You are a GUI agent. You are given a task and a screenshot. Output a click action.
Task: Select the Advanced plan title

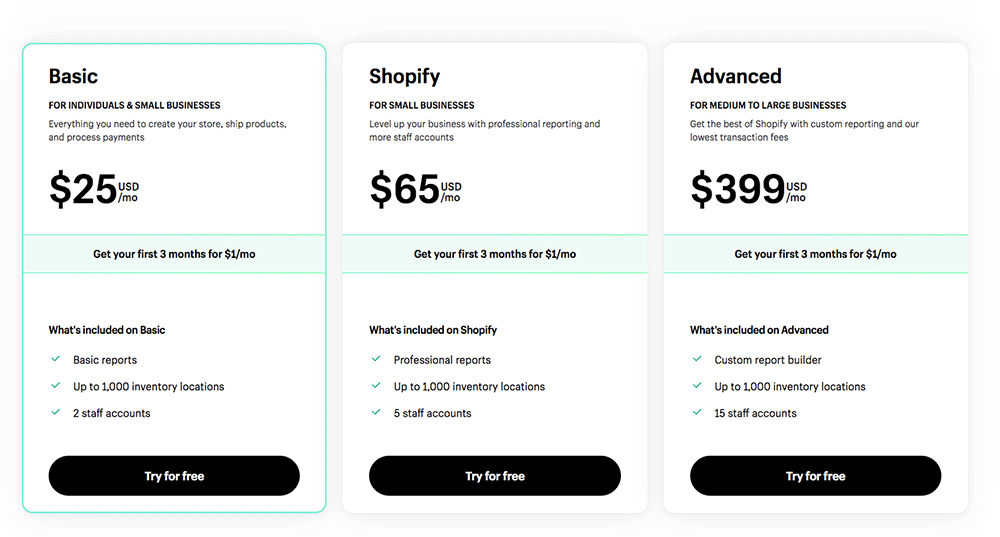736,76
